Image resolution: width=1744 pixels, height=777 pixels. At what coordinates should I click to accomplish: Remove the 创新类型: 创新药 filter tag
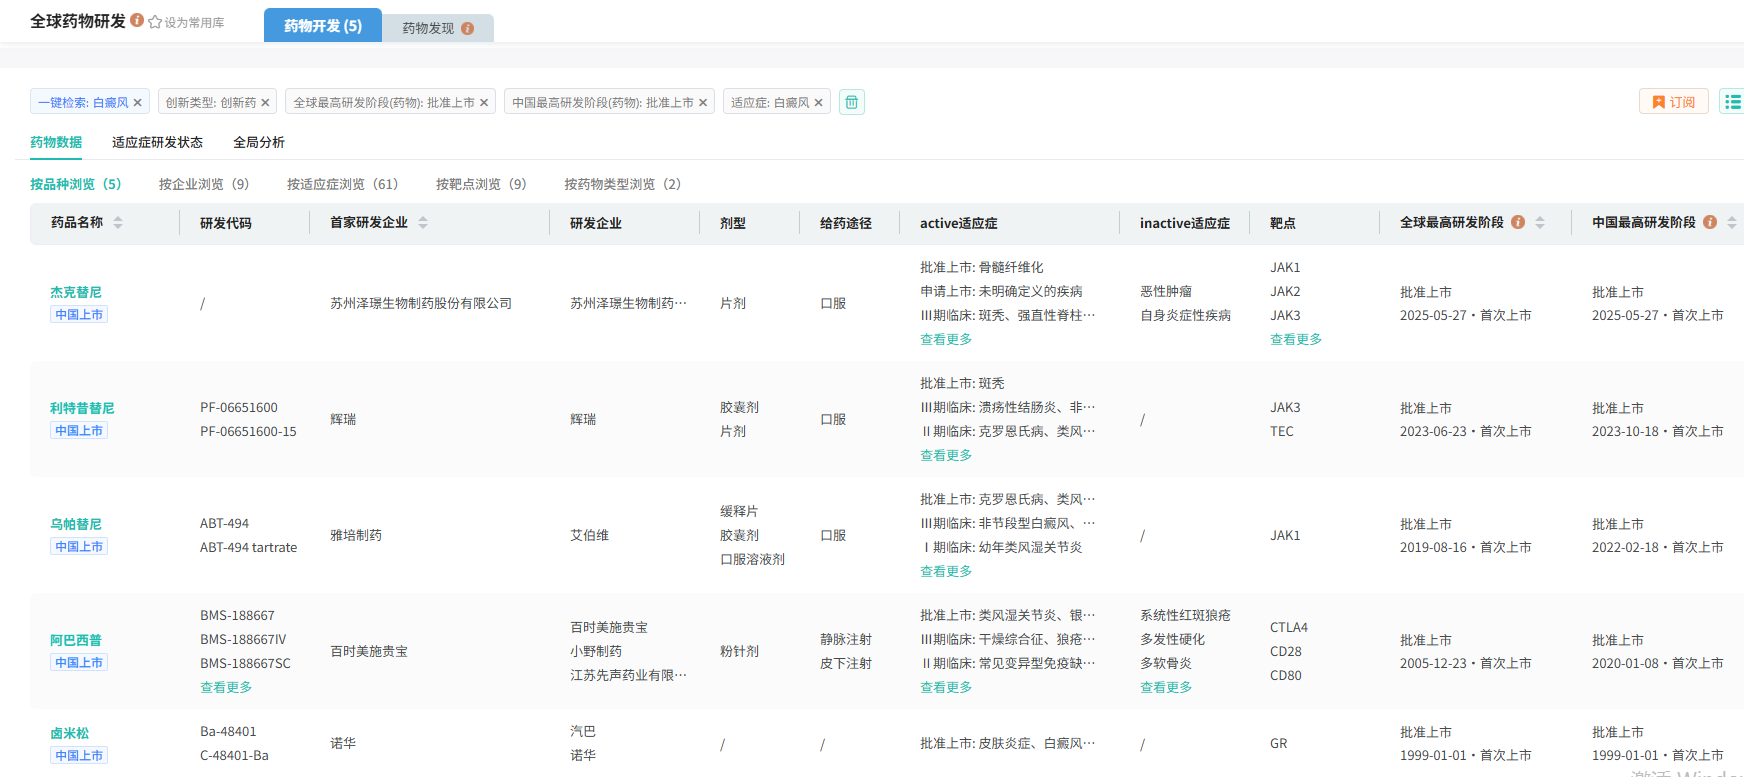[x=265, y=103]
